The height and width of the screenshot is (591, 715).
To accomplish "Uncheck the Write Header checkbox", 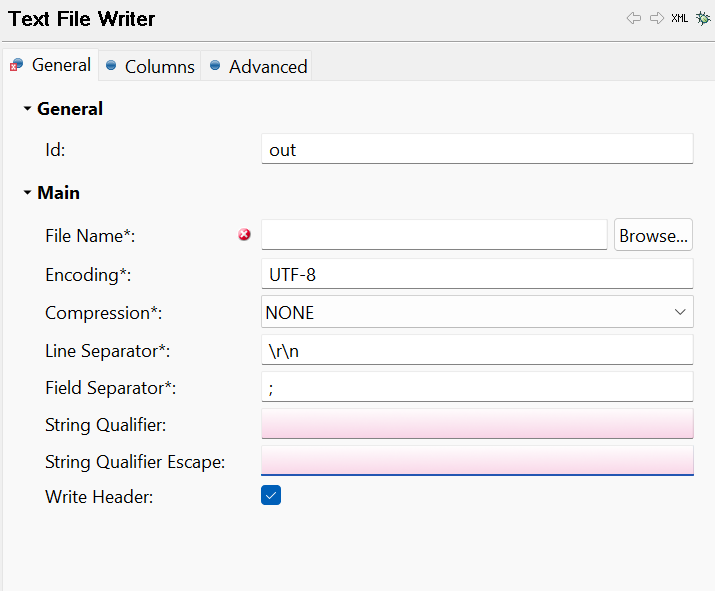I will (x=271, y=495).
